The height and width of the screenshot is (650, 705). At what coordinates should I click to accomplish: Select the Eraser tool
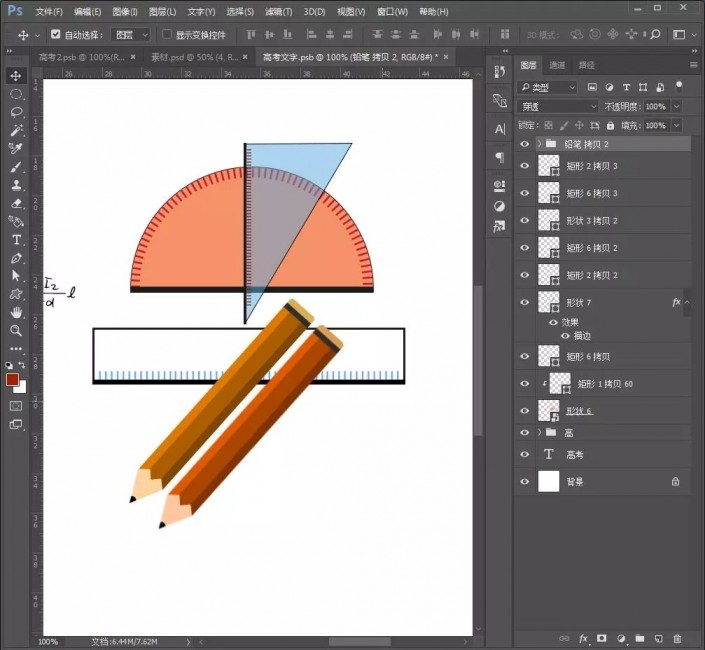click(x=16, y=203)
